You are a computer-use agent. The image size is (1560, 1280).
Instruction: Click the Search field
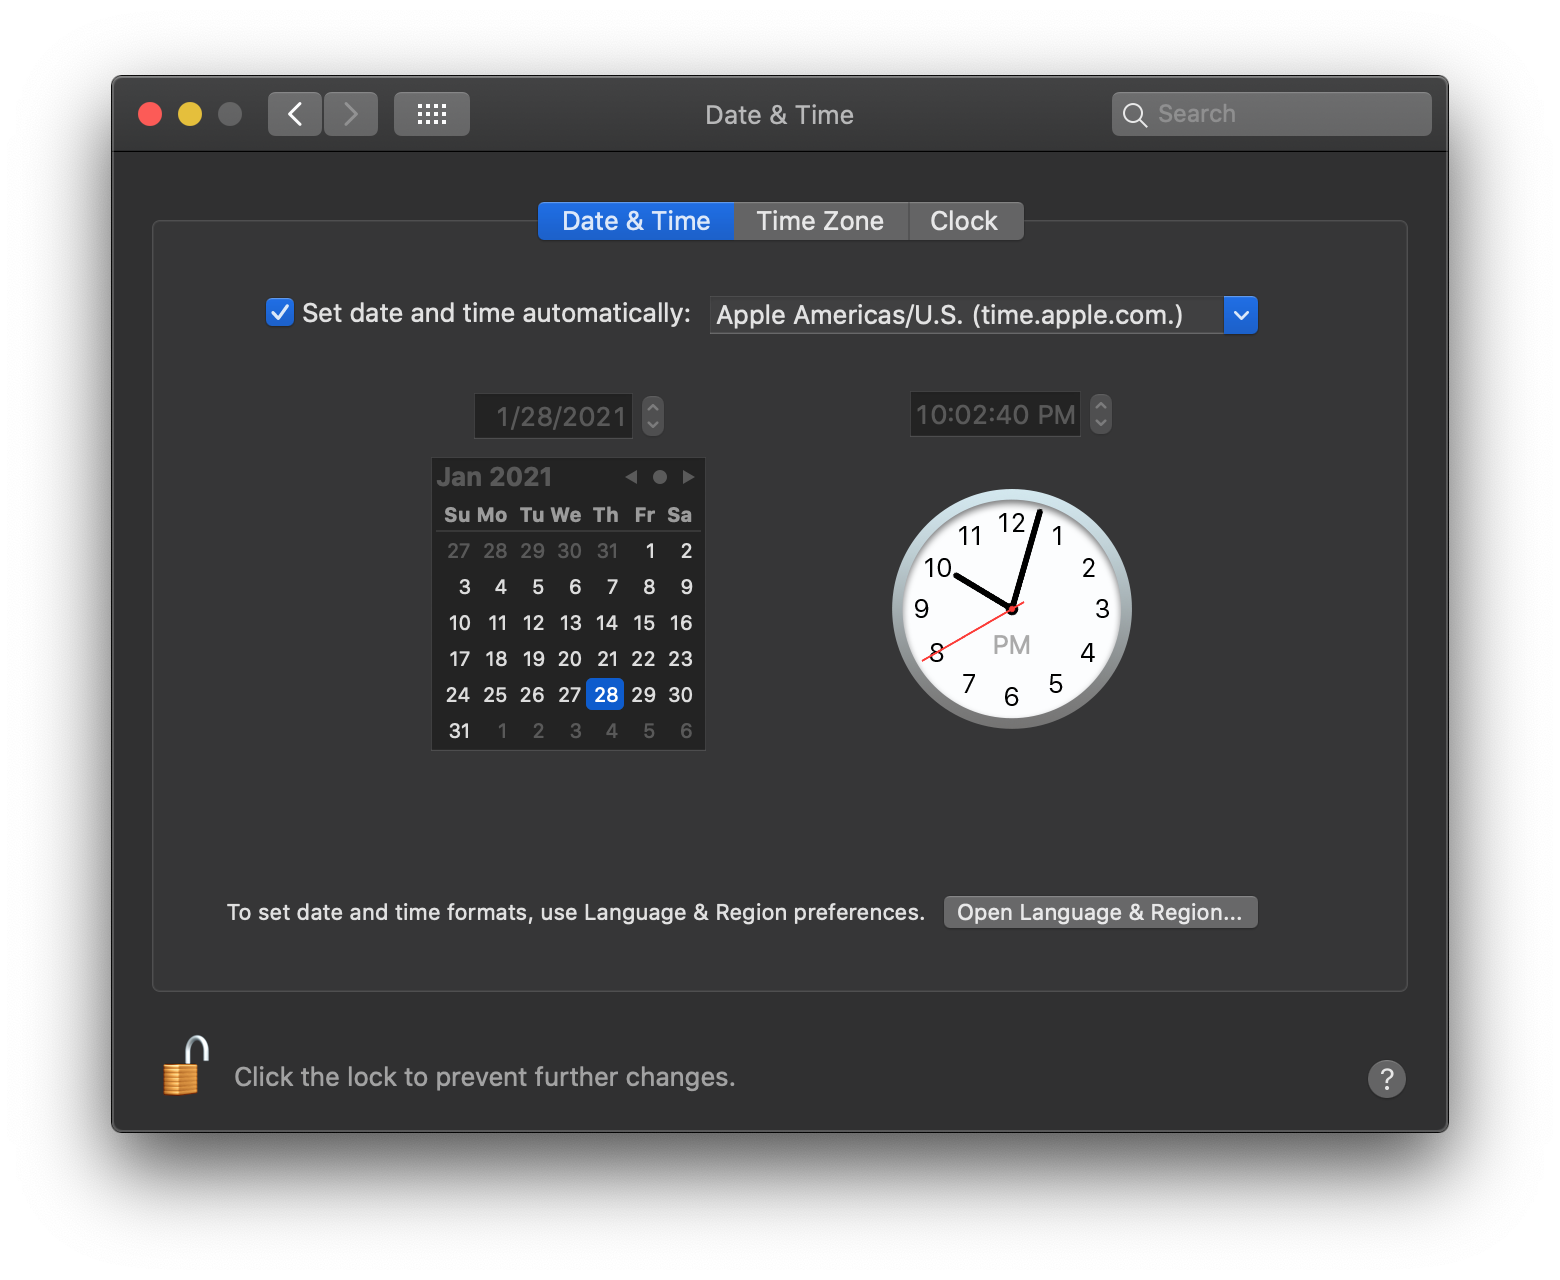(x=1272, y=114)
